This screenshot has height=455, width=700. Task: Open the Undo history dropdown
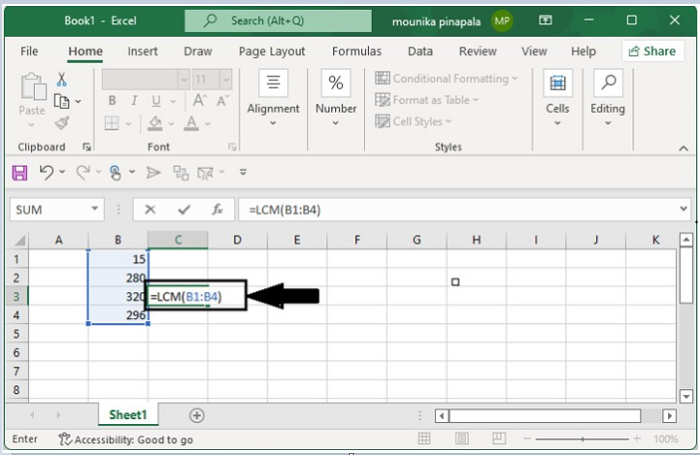click(62, 172)
